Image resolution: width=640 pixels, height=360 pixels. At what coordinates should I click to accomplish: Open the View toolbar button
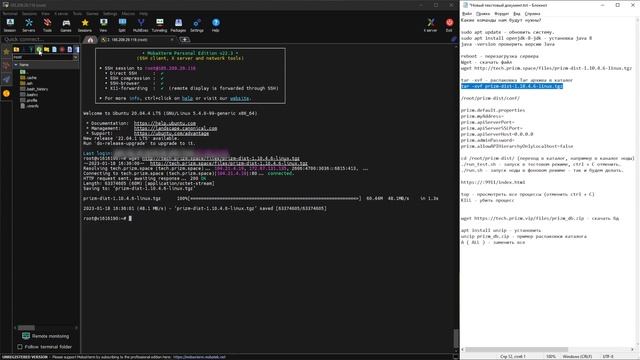click(x=103, y=25)
